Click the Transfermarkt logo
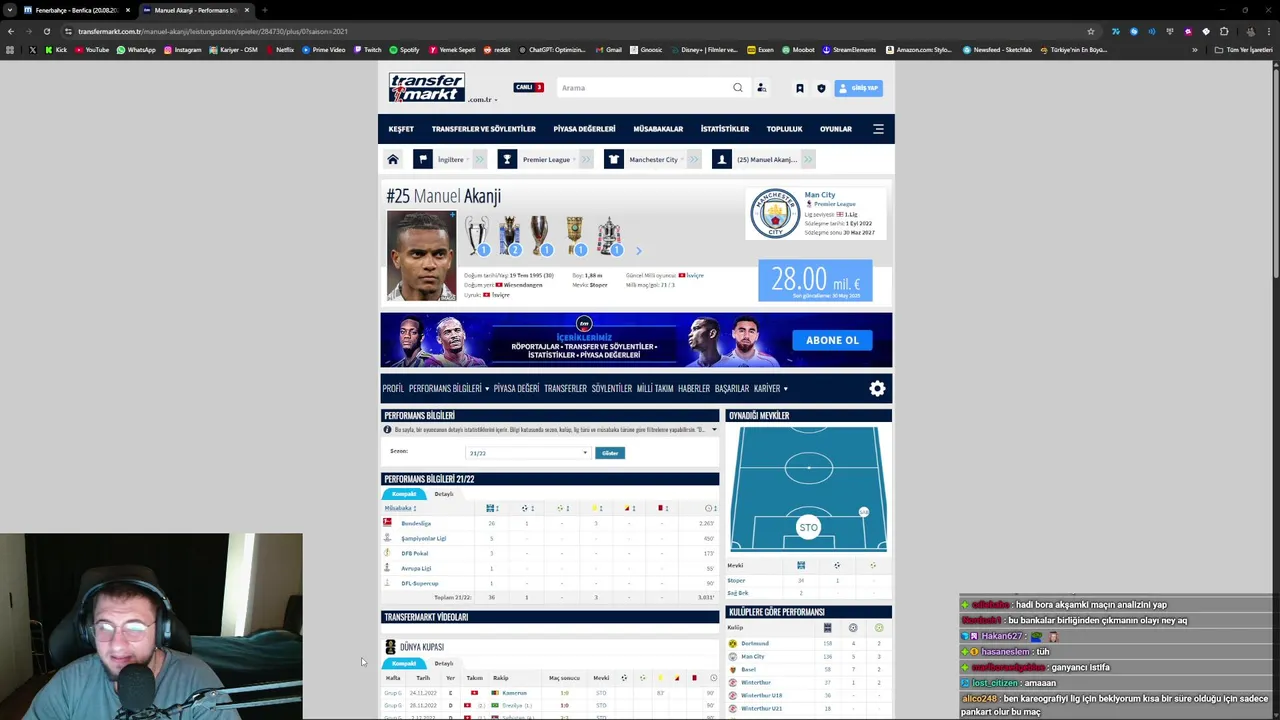This screenshot has height=720, width=1280. 427,87
